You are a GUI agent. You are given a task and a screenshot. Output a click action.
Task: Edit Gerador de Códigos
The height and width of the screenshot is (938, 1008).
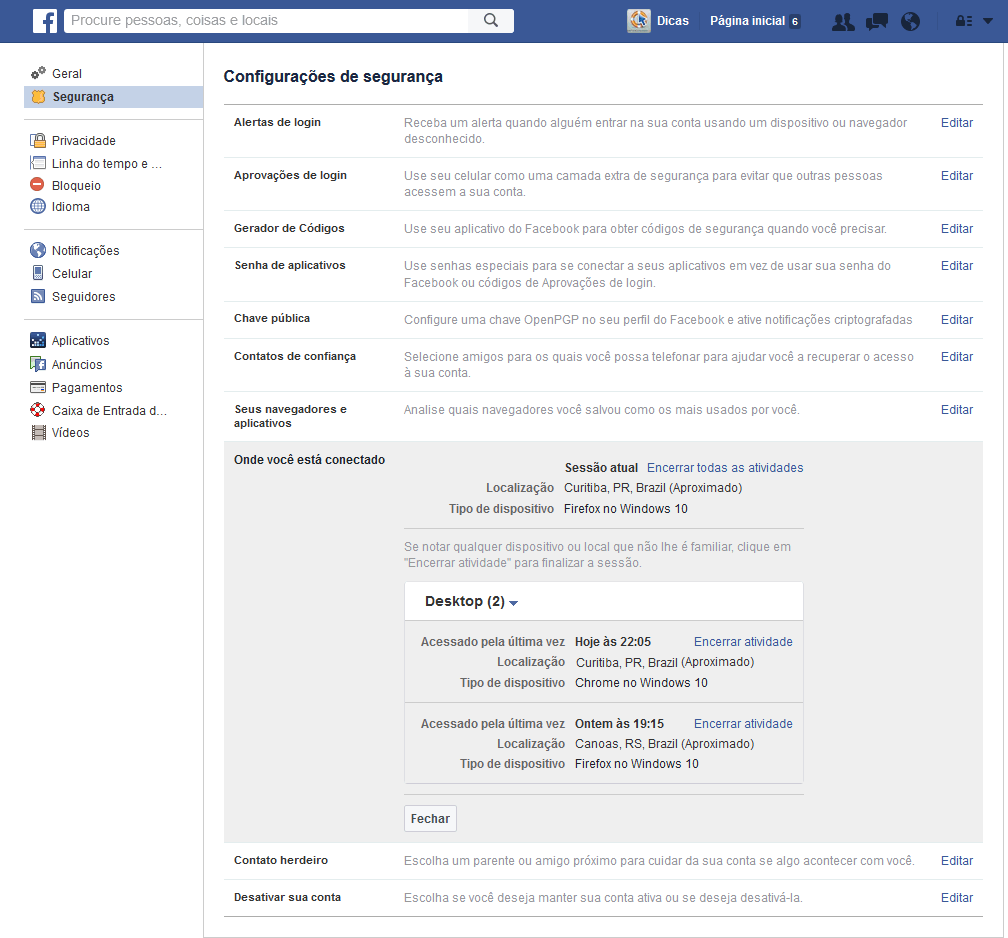click(x=957, y=228)
